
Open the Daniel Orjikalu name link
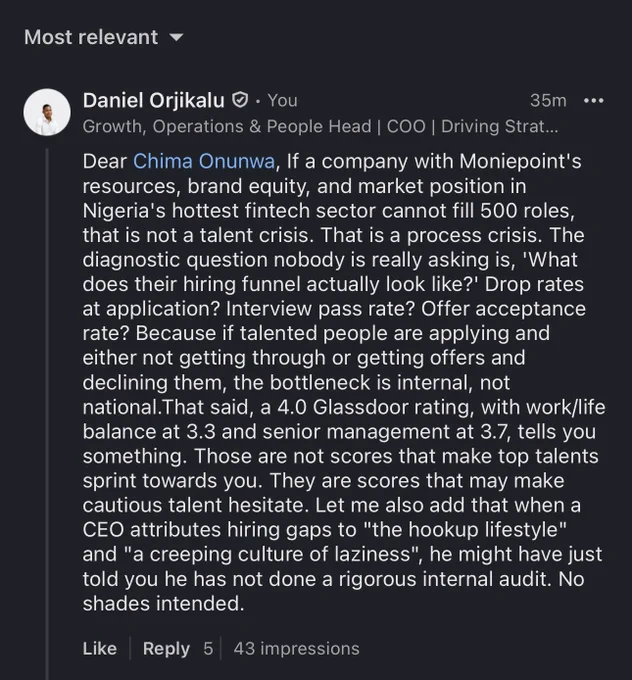pyautogui.click(x=154, y=100)
